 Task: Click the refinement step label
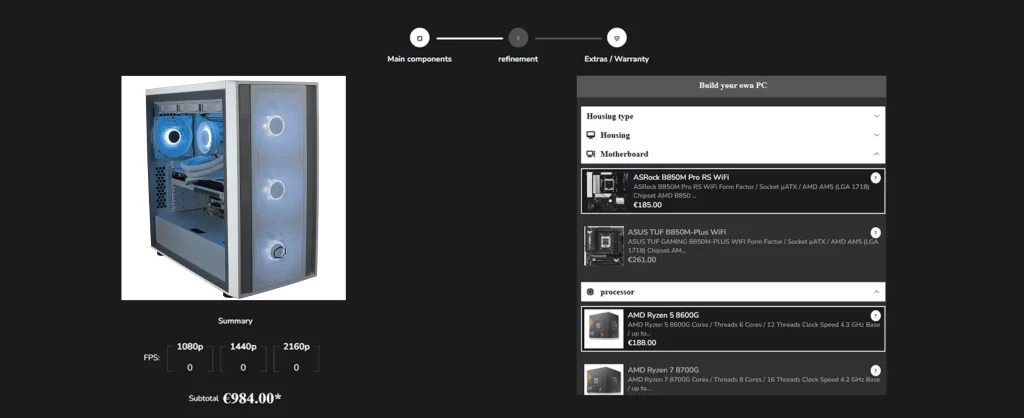[x=518, y=59]
